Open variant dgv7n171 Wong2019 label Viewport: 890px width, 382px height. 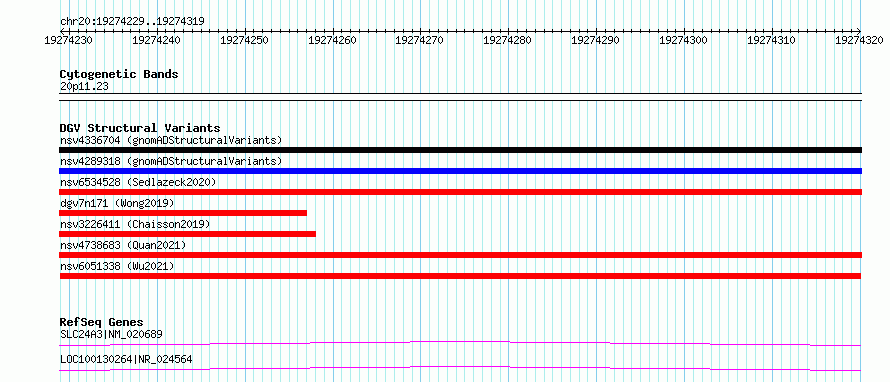pos(117,203)
